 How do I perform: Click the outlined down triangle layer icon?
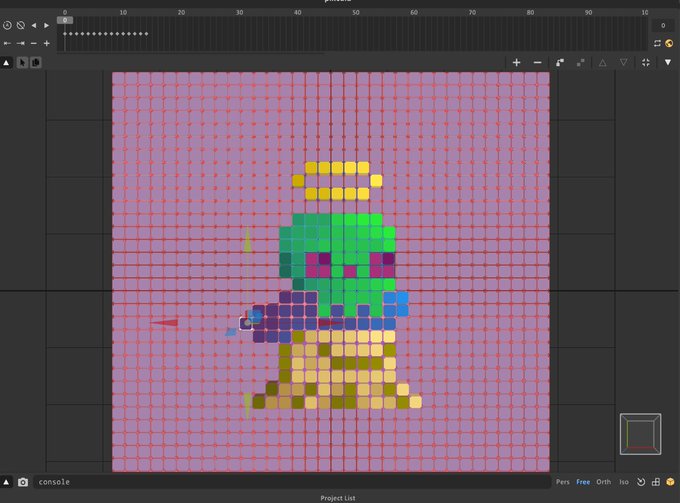pyautogui.click(x=623, y=63)
